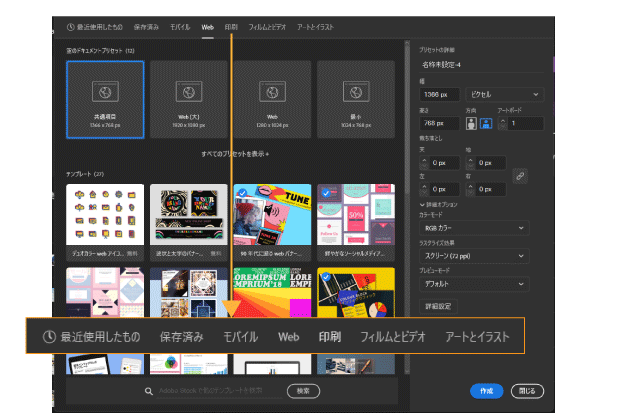Viewport: 620px width, 420px height.
Task: Set orientation to landscape
Action: (488, 124)
